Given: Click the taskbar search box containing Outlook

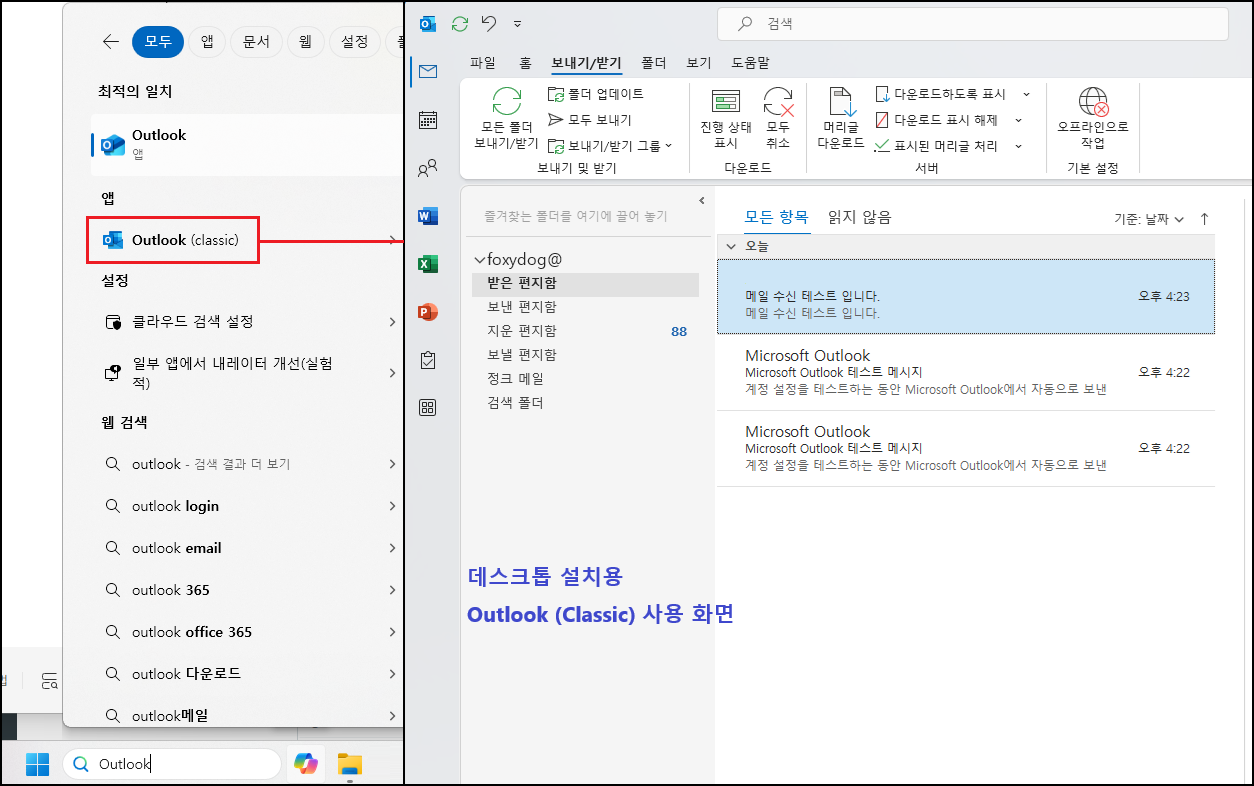Looking at the screenshot, I should (x=172, y=764).
